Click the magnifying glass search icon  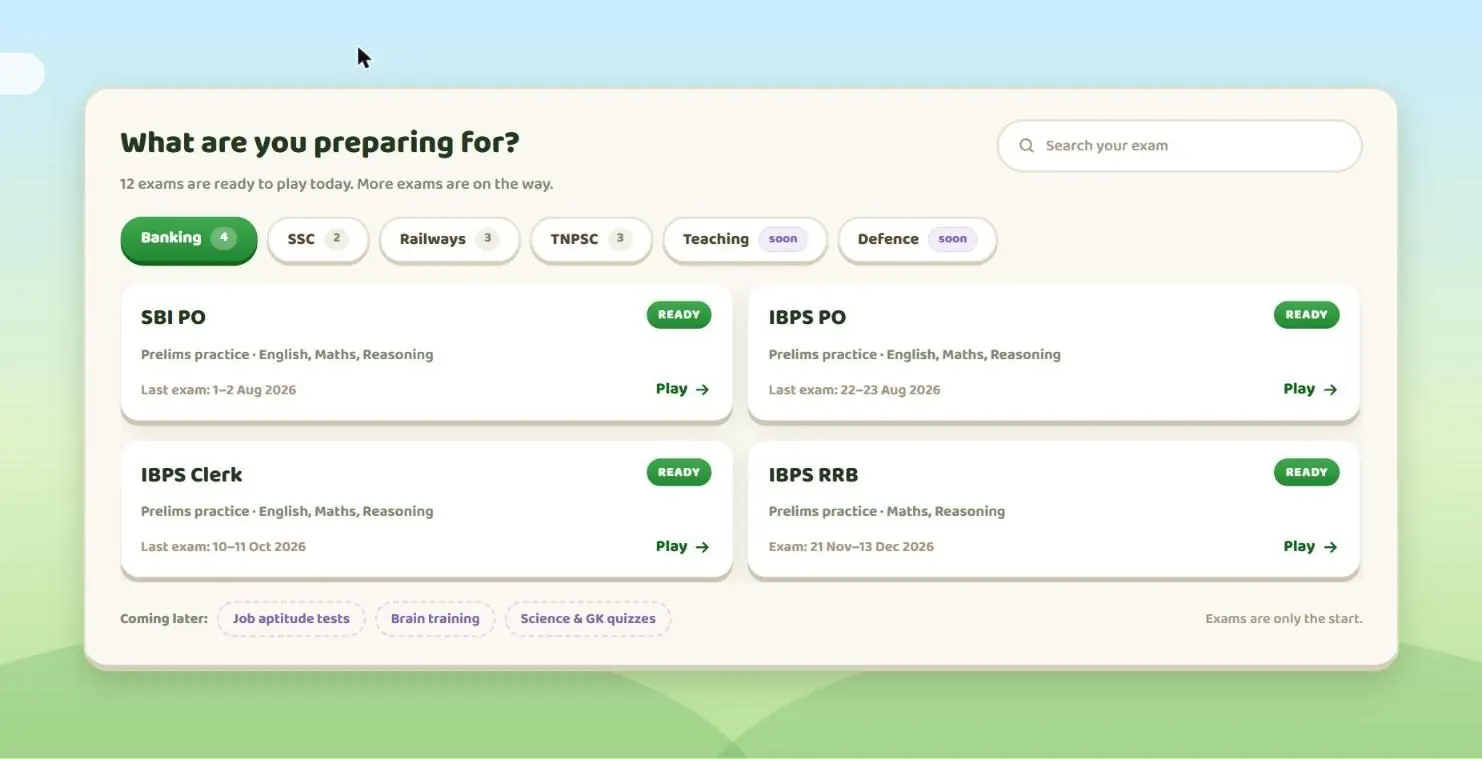1026,146
